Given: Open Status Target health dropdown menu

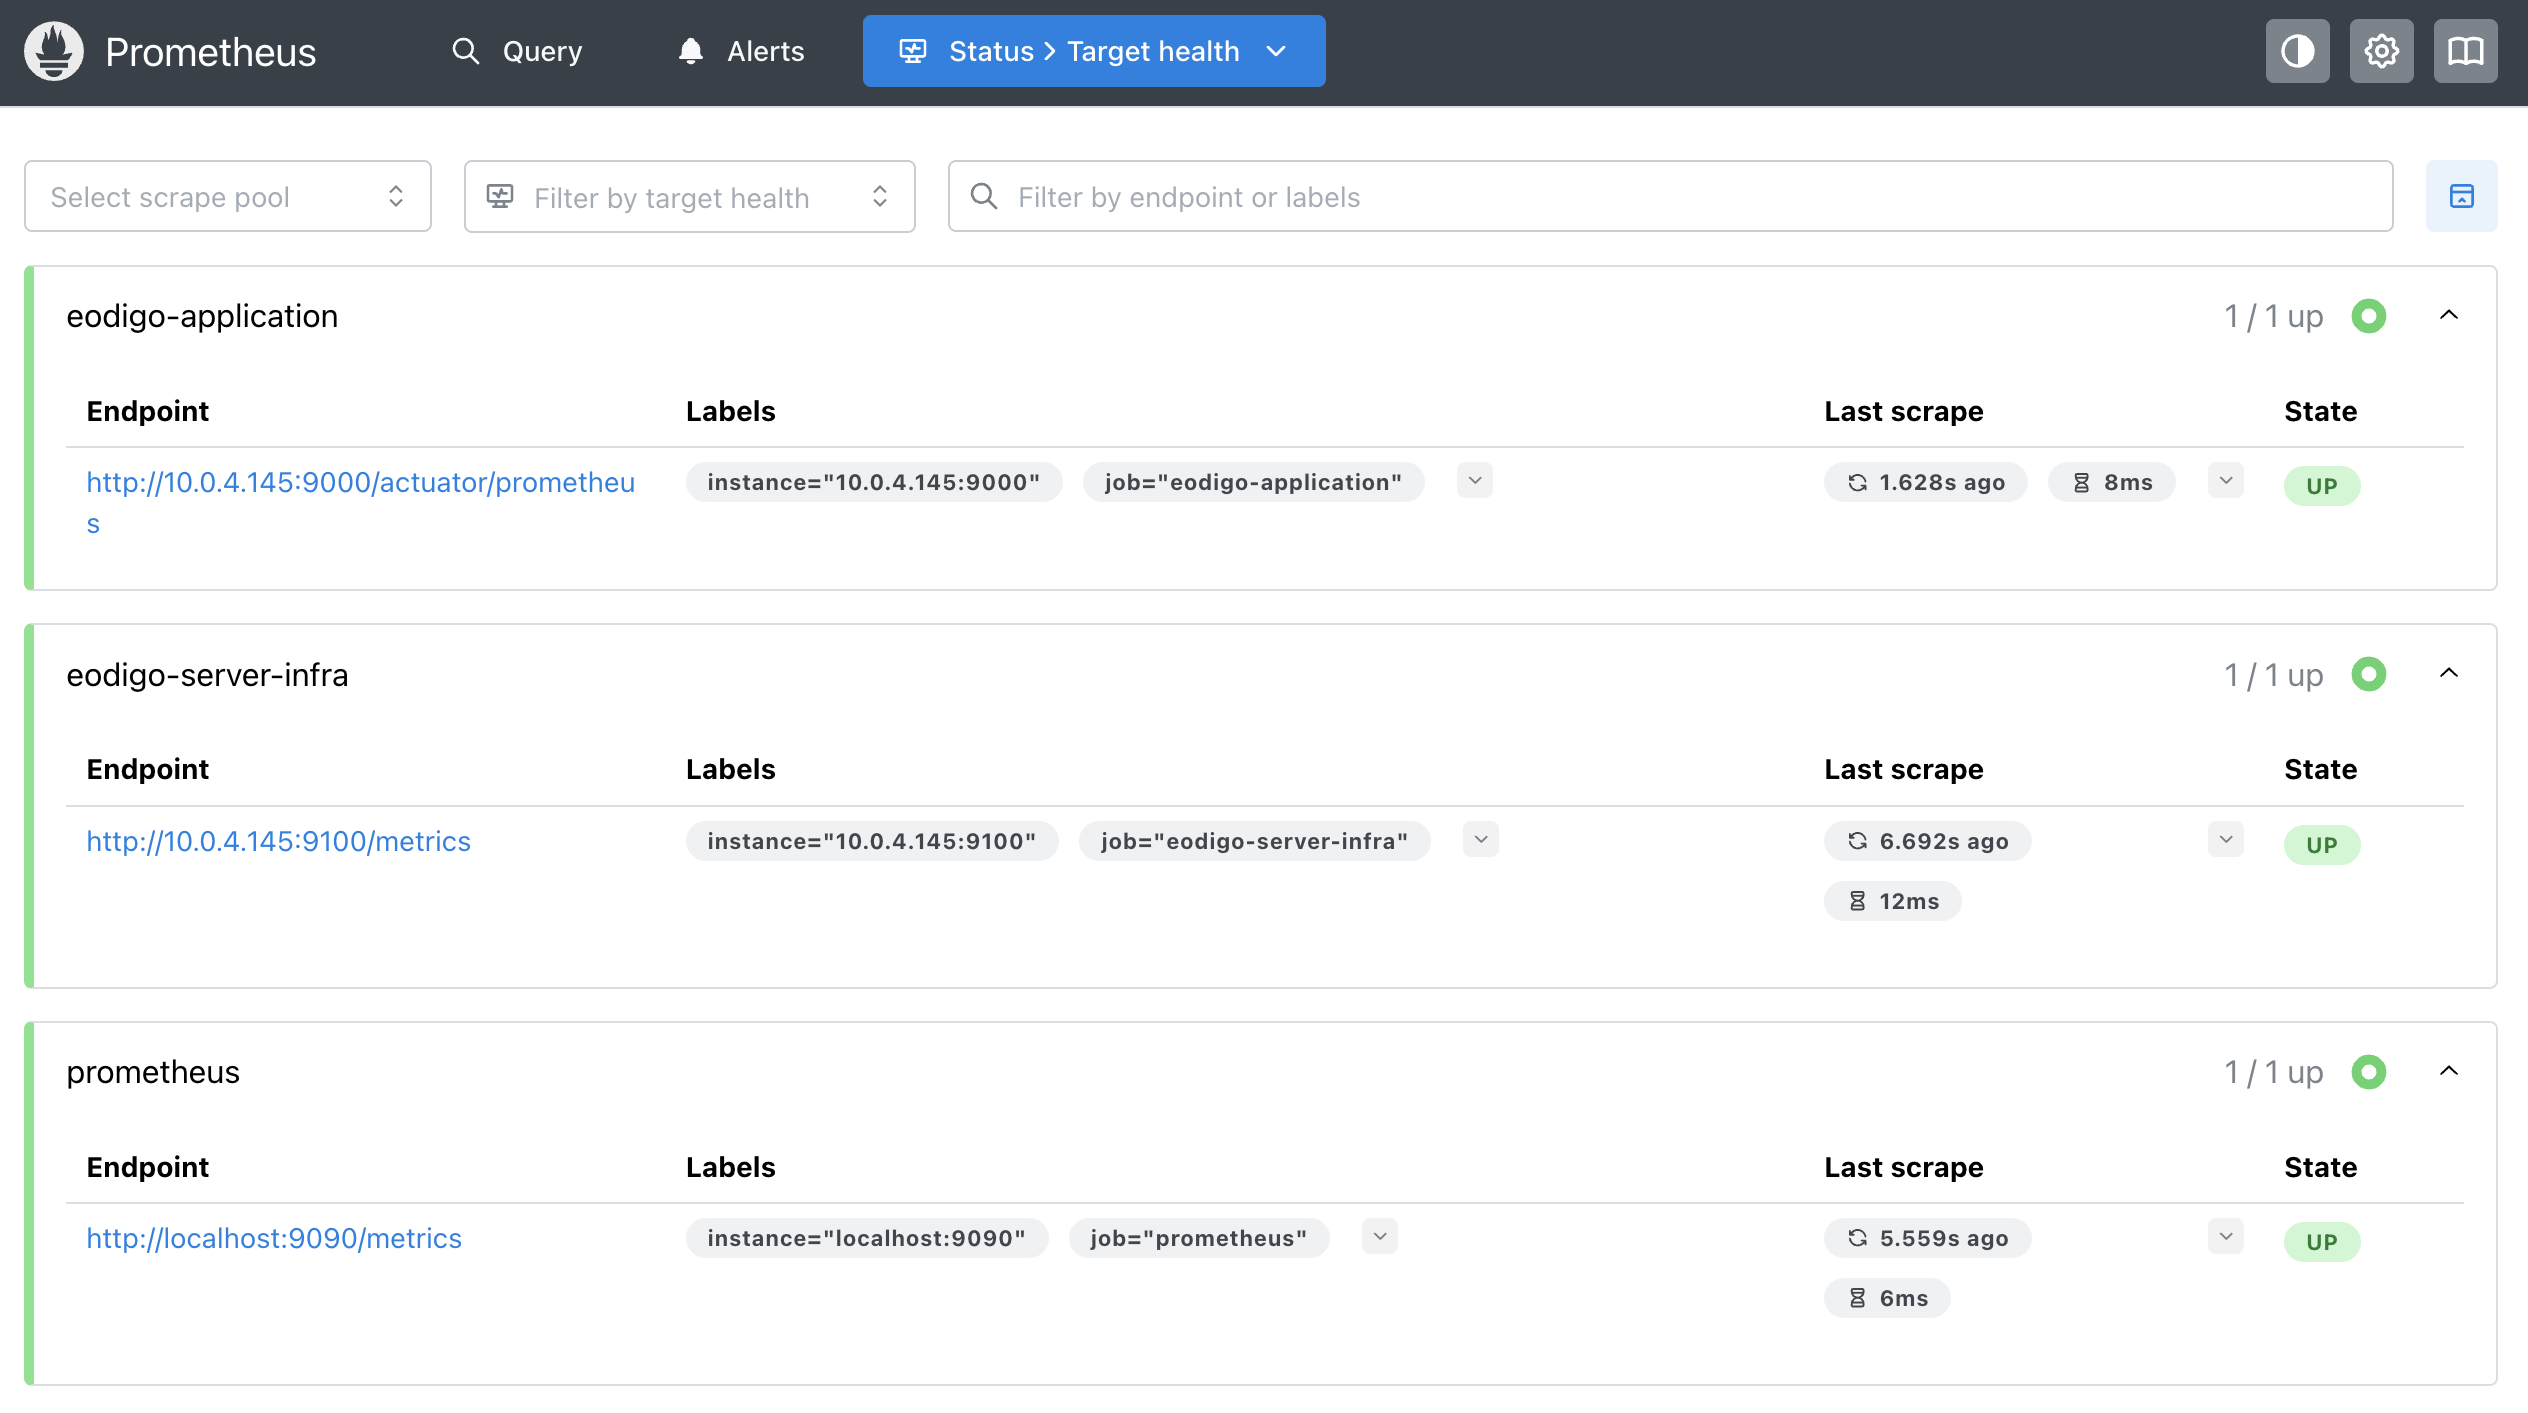Looking at the screenshot, I should coord(1094,51).
